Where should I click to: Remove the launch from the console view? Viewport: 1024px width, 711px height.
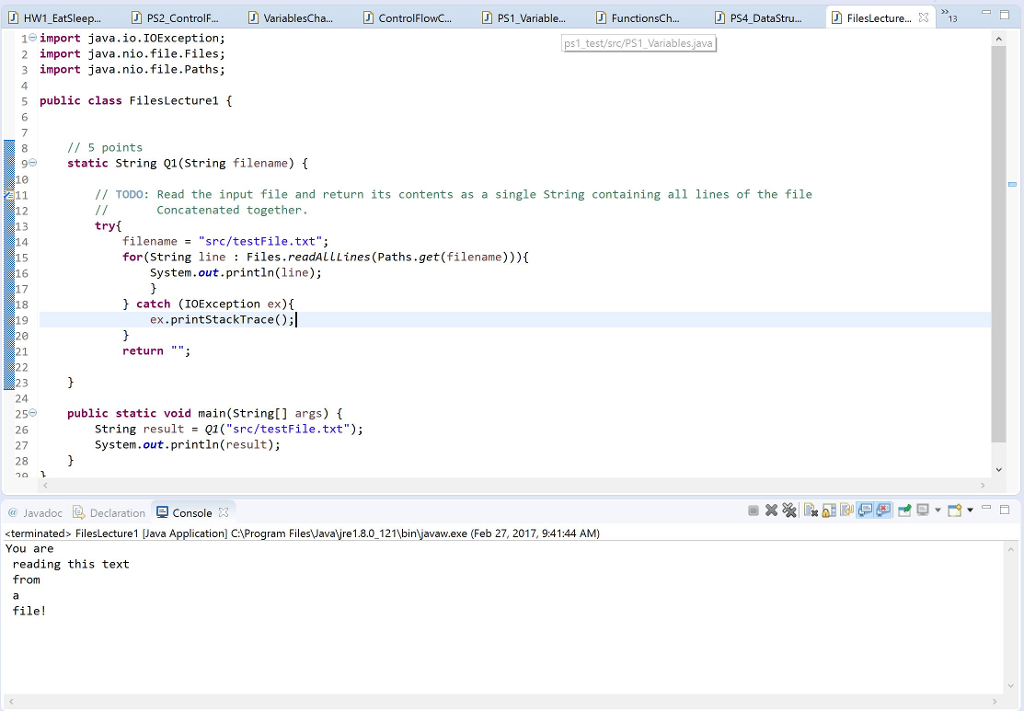click(x=770, y=510)
